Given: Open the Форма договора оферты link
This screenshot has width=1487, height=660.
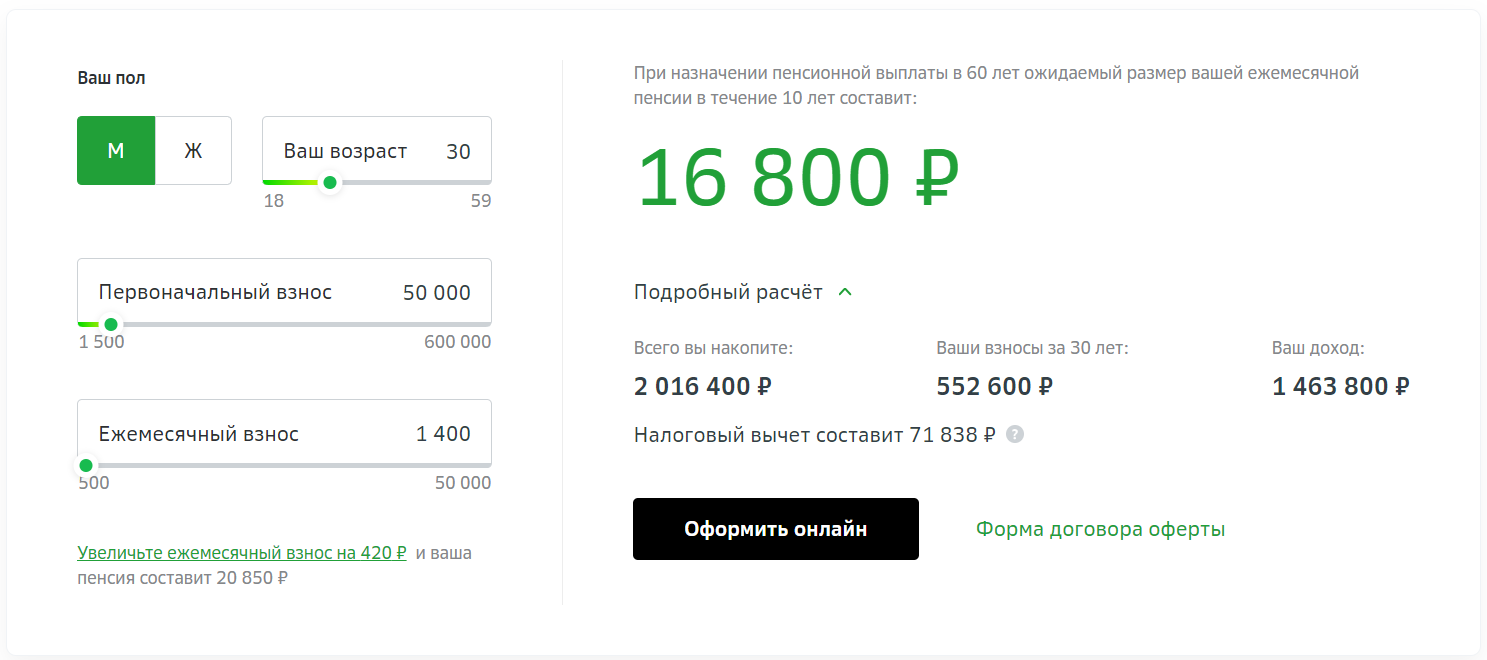Looking at the screenshot, I should [x=1099, y=528].
